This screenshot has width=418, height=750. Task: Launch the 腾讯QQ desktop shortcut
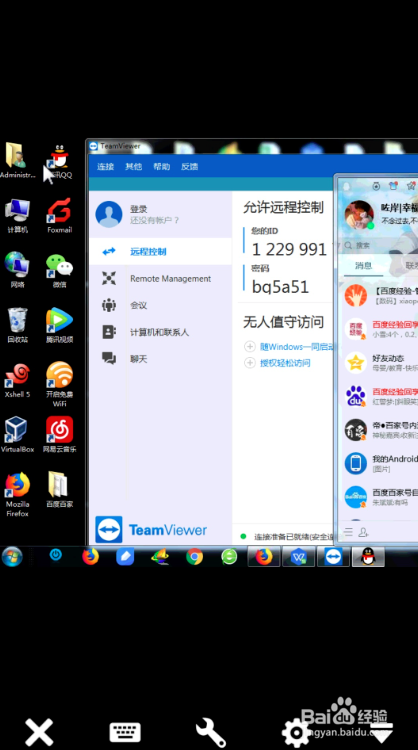pos(60,160)
